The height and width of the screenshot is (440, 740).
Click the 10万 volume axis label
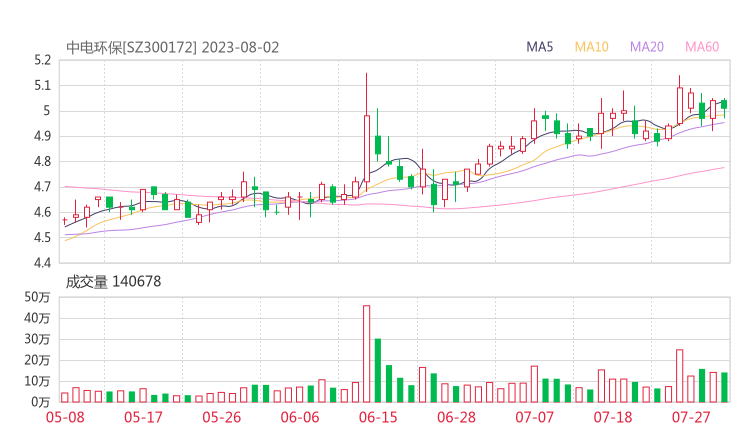point(37,381)
